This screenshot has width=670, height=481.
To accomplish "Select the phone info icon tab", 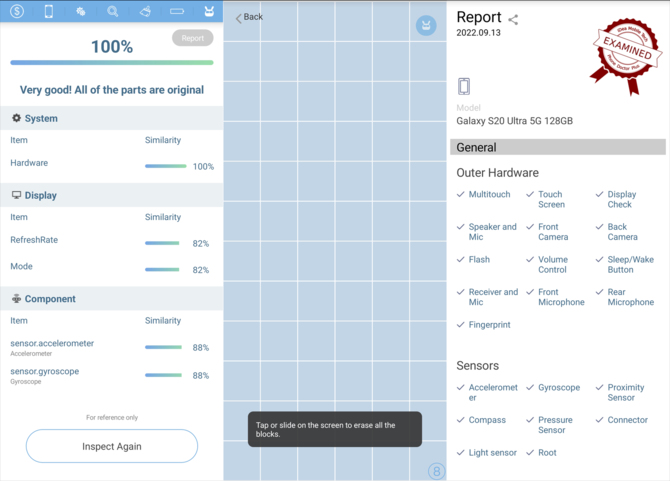I will [49, 11].
